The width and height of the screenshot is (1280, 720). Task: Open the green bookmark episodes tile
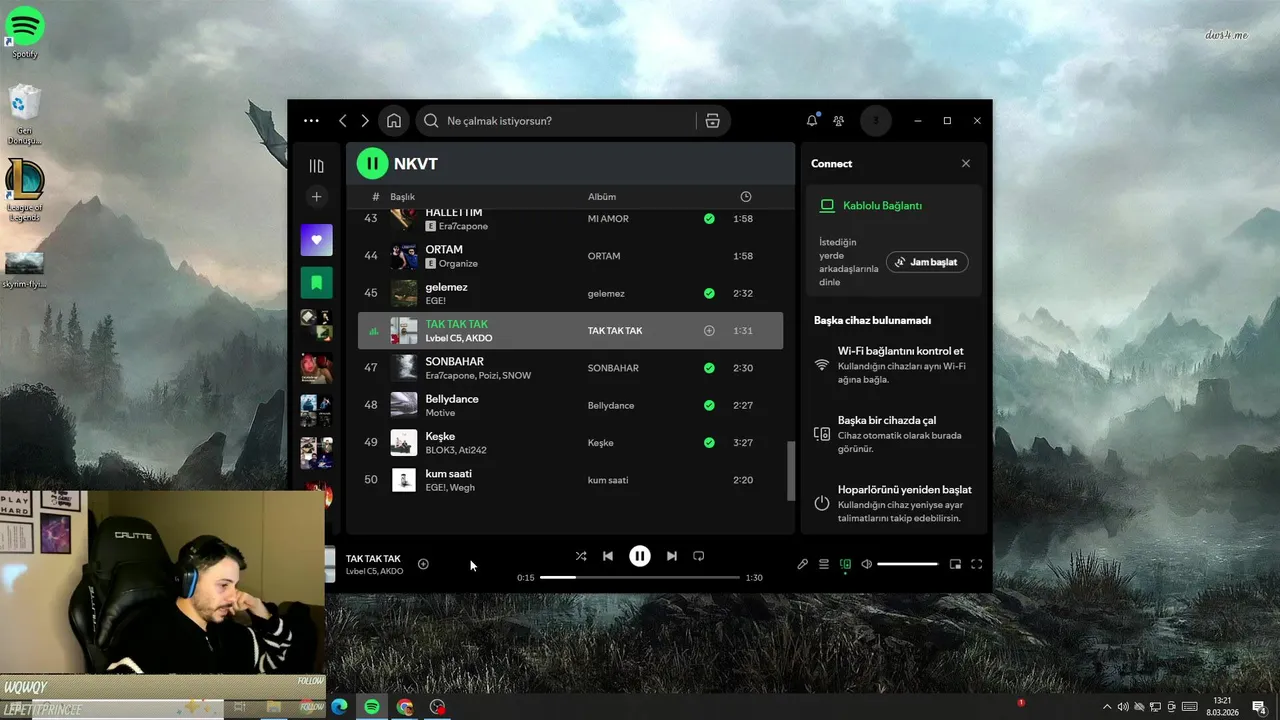(x=316, y=283)
